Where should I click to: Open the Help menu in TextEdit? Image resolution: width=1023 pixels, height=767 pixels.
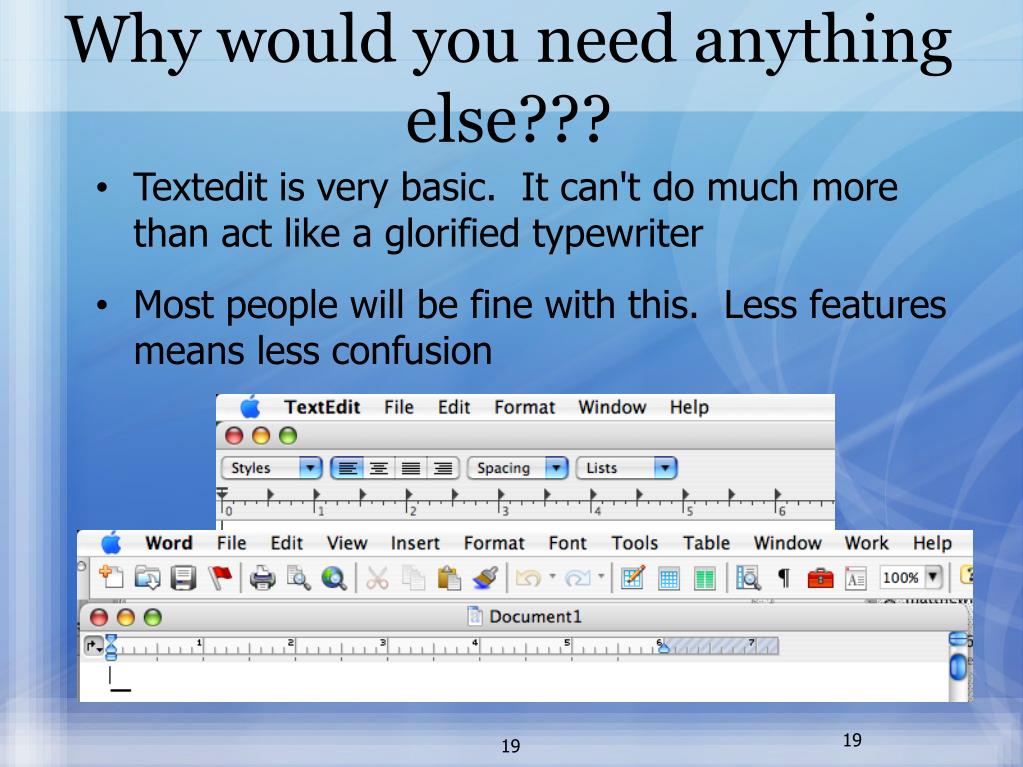click(689, 407)
